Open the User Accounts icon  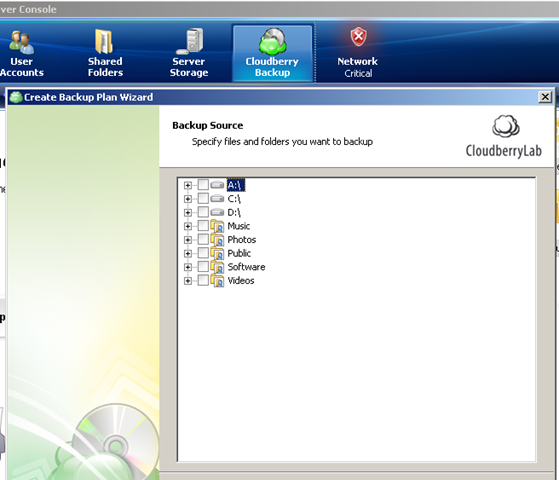21,42
